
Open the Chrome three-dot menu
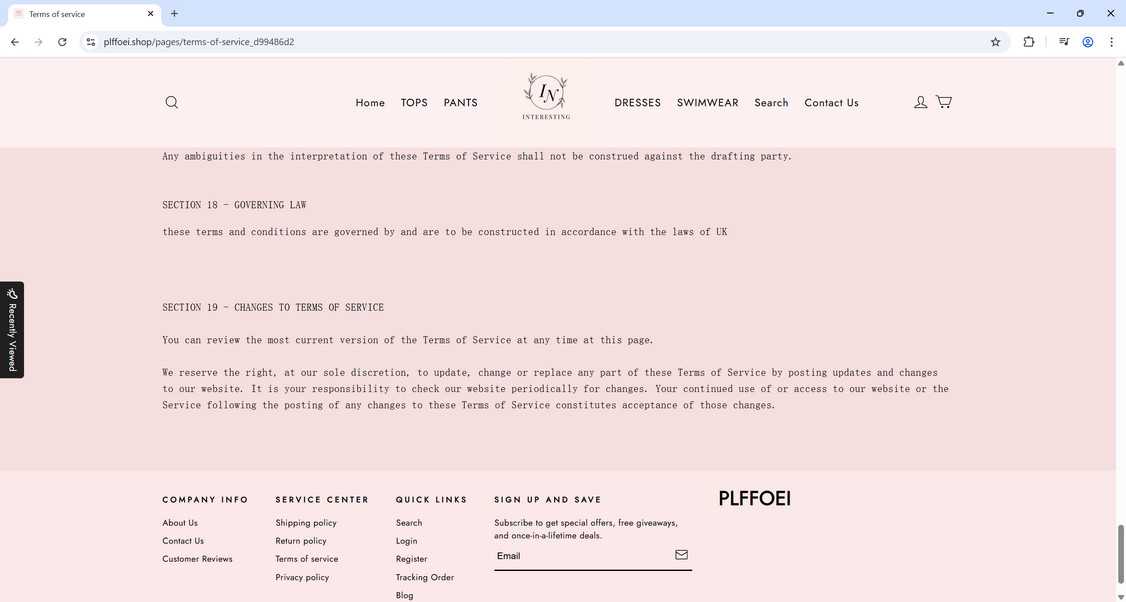1112,42
